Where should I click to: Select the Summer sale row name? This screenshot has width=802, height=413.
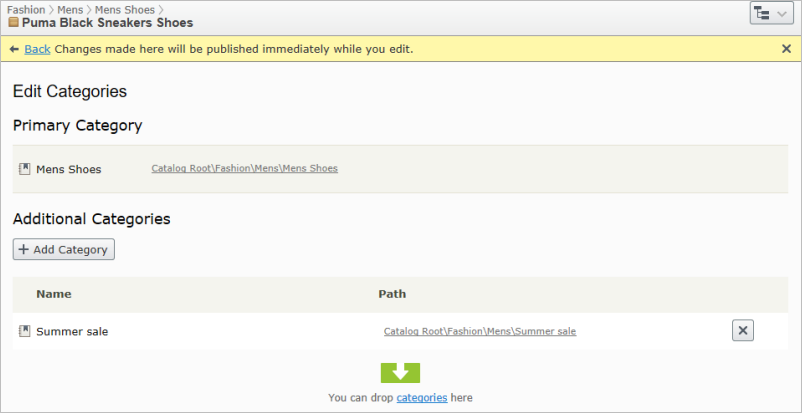[72, 331]
